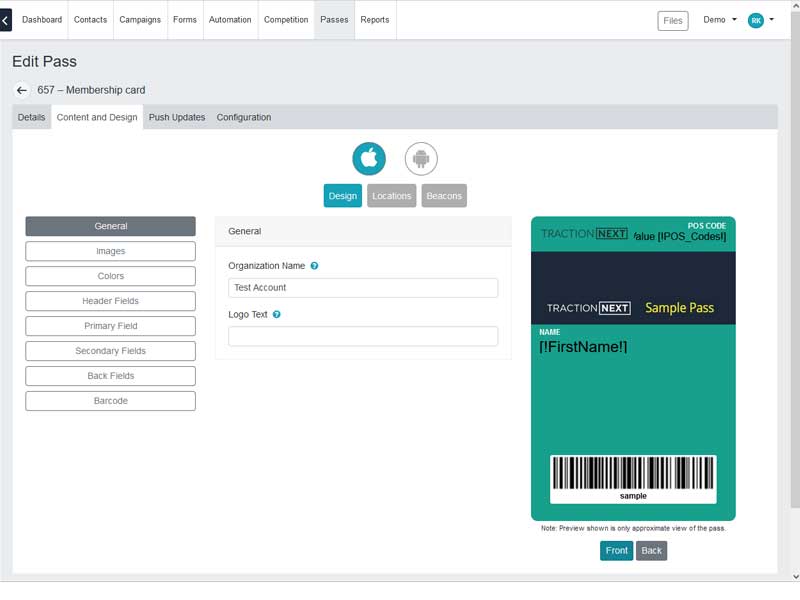
Task: Select the Android platform icon
Action: (x=421, y=158)
